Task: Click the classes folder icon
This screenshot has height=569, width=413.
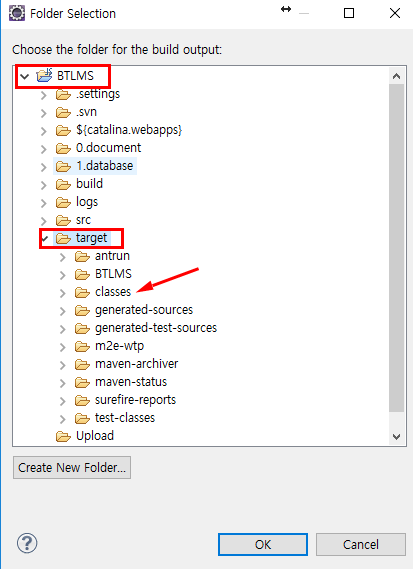Action: (82, 293)
